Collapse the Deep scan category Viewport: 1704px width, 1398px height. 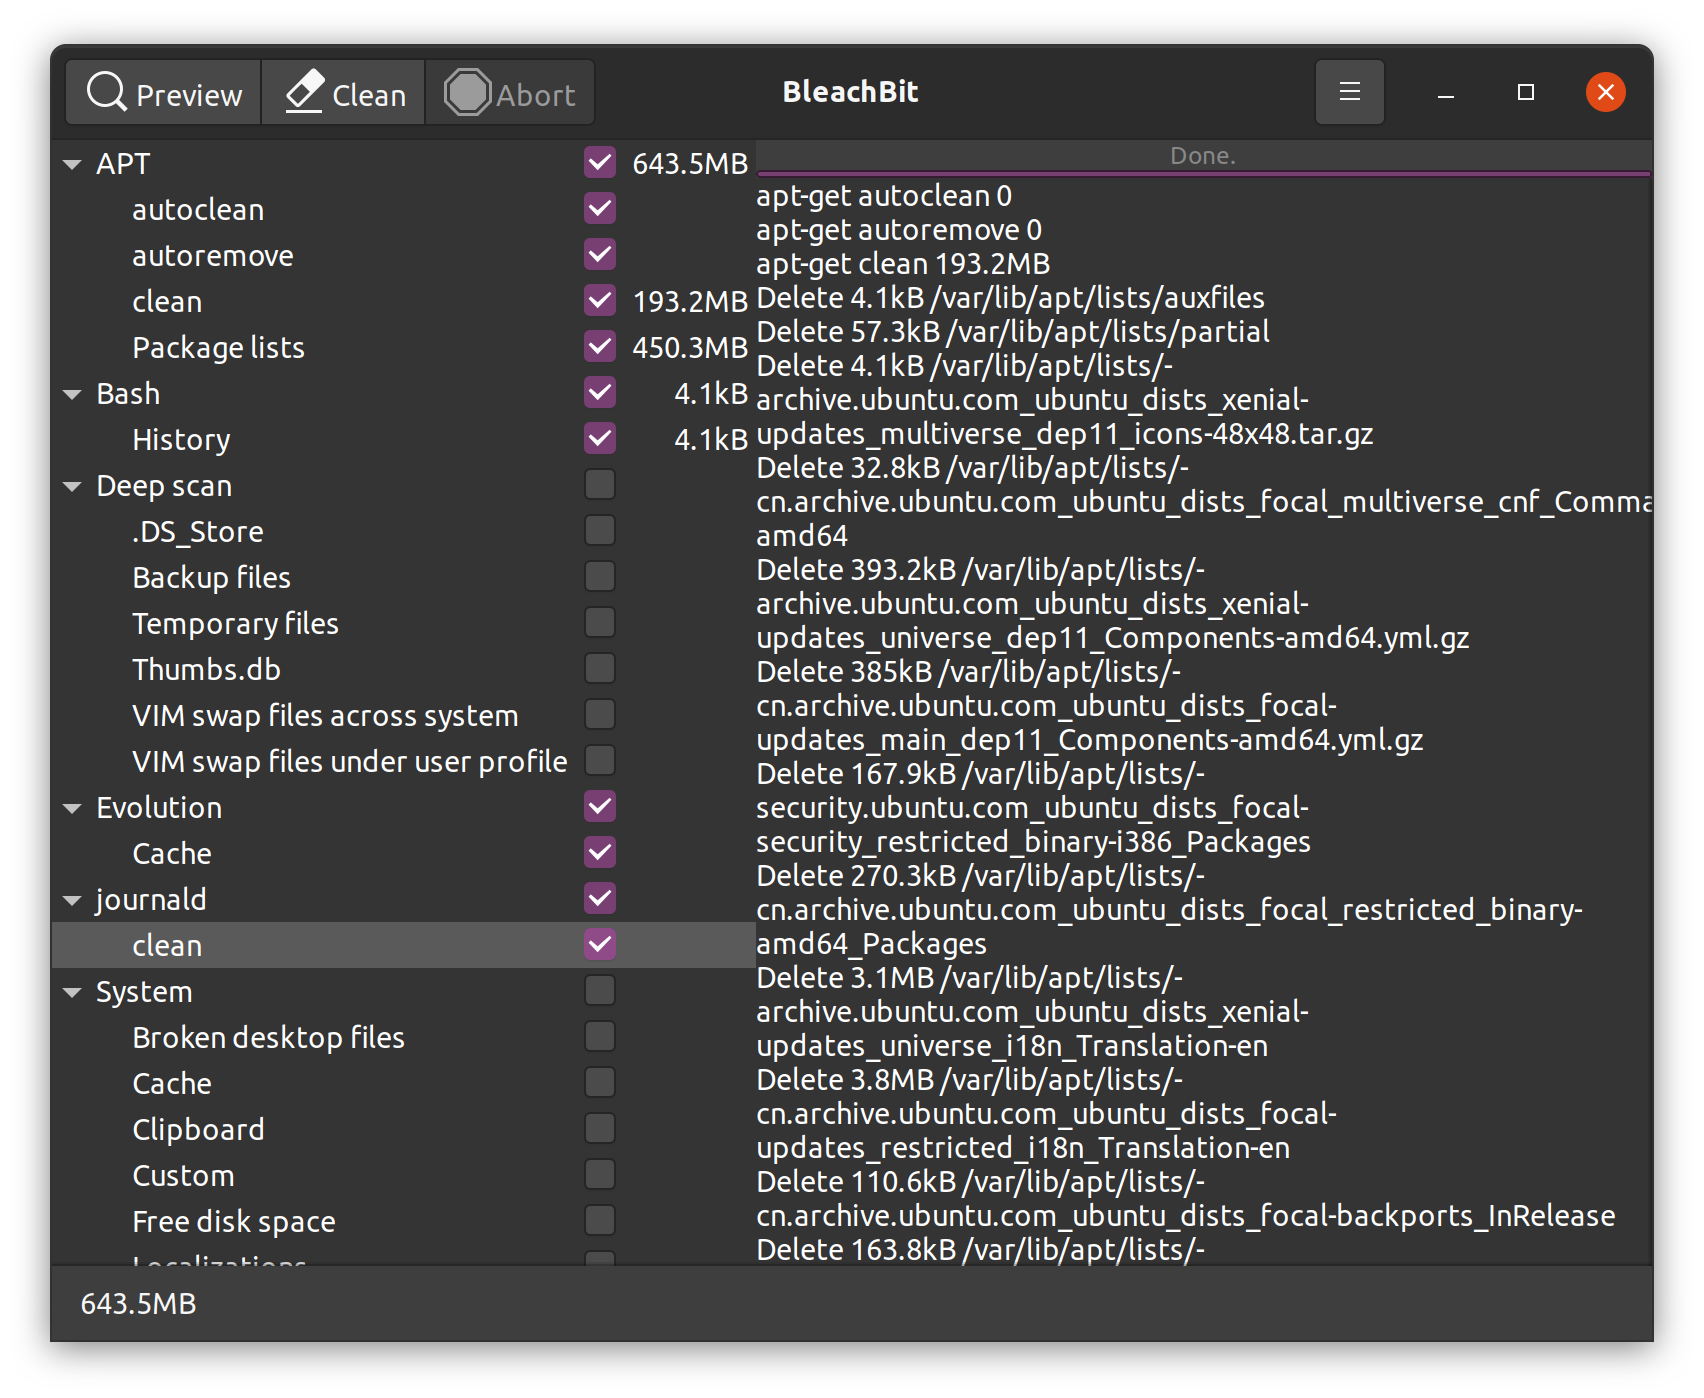click(72, 487)
